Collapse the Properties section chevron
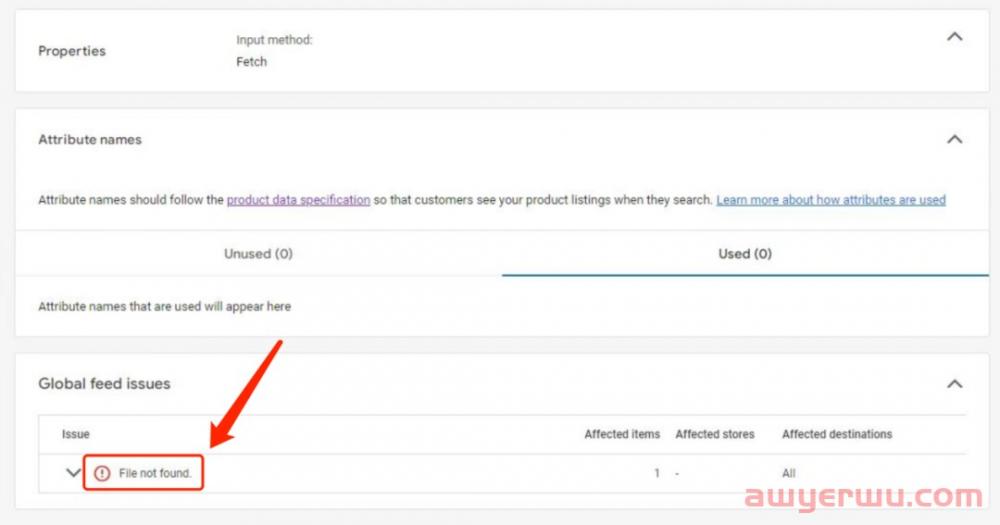Screen dimensions: 1000x525 954,37
